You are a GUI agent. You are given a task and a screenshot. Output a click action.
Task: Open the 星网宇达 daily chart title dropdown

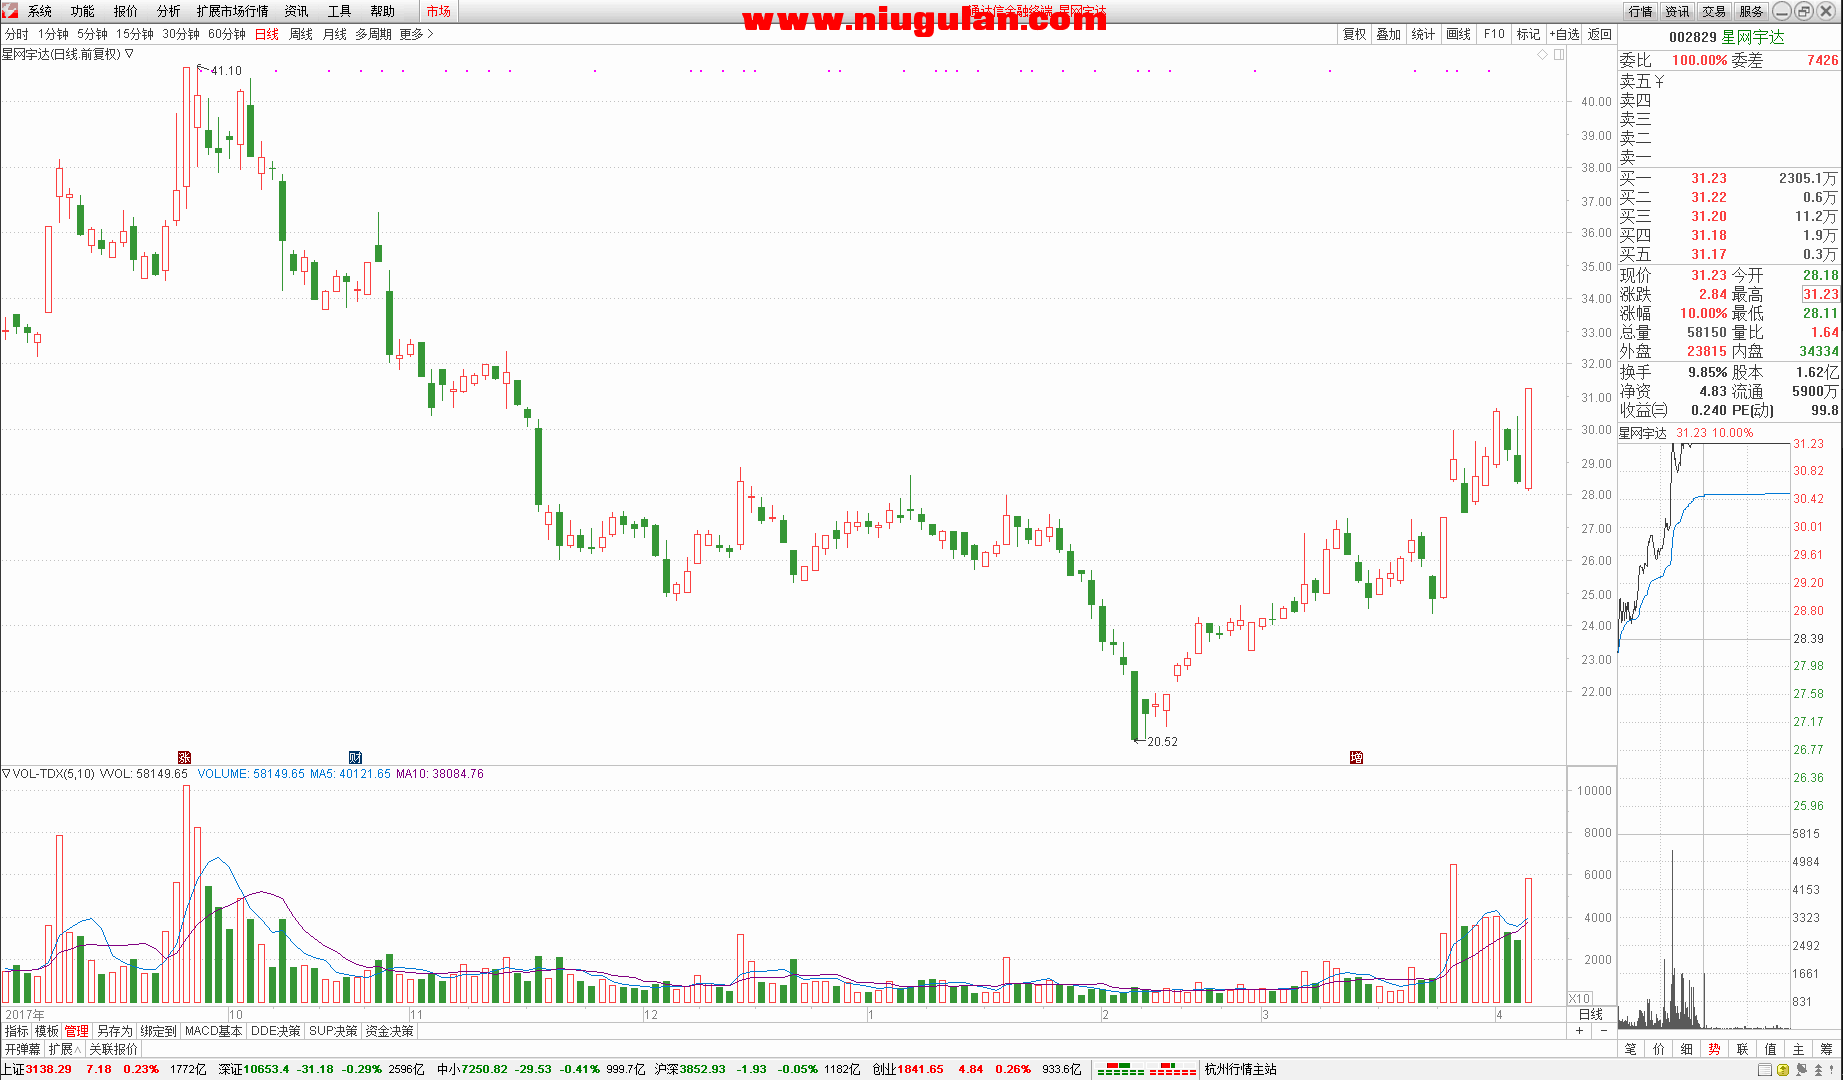129,54
